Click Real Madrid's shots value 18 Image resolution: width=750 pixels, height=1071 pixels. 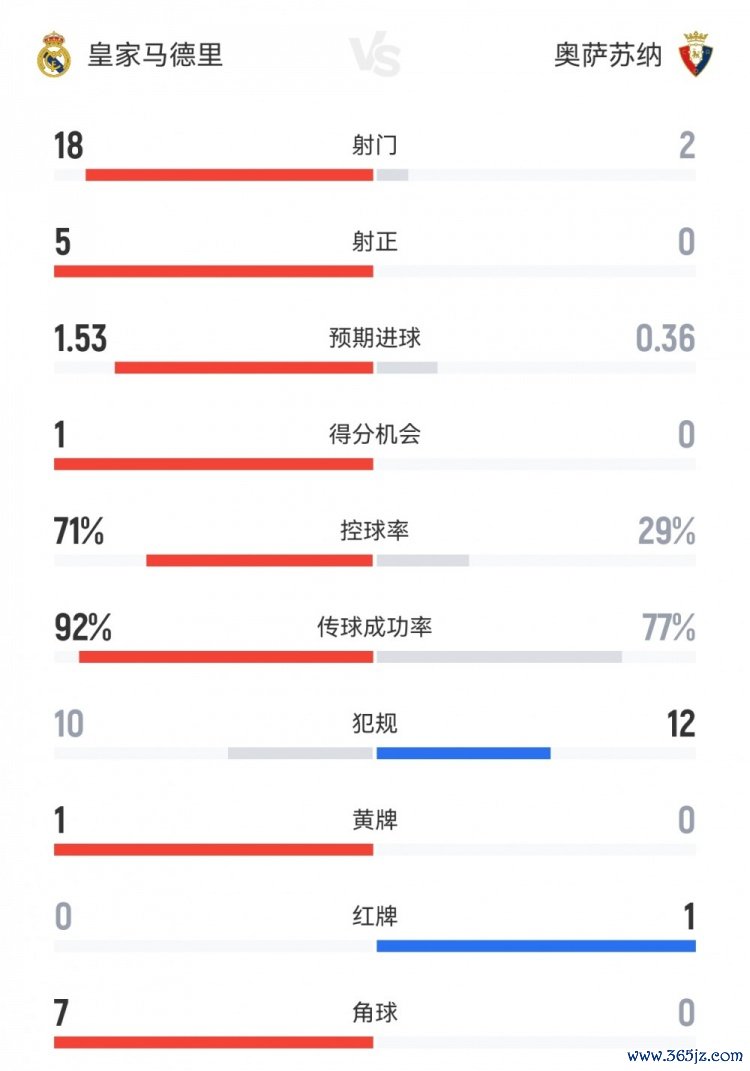pyautogui.click(x=69, y=146)
